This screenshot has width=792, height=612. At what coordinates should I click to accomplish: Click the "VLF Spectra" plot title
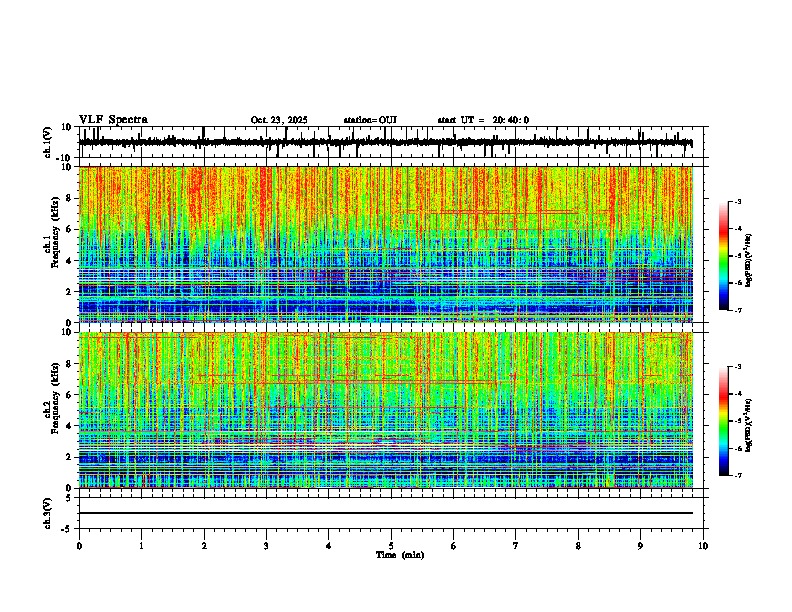point(113,119)
